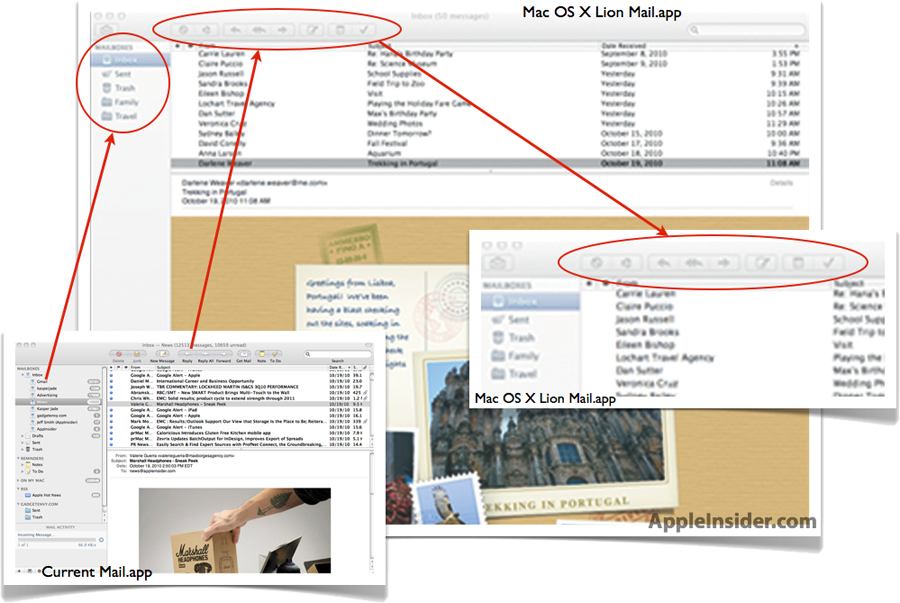Screen dimensions: 900x603
Task: Expand Drafts in Current Mail.app sidebar
Action: click(x=22, y=435)
